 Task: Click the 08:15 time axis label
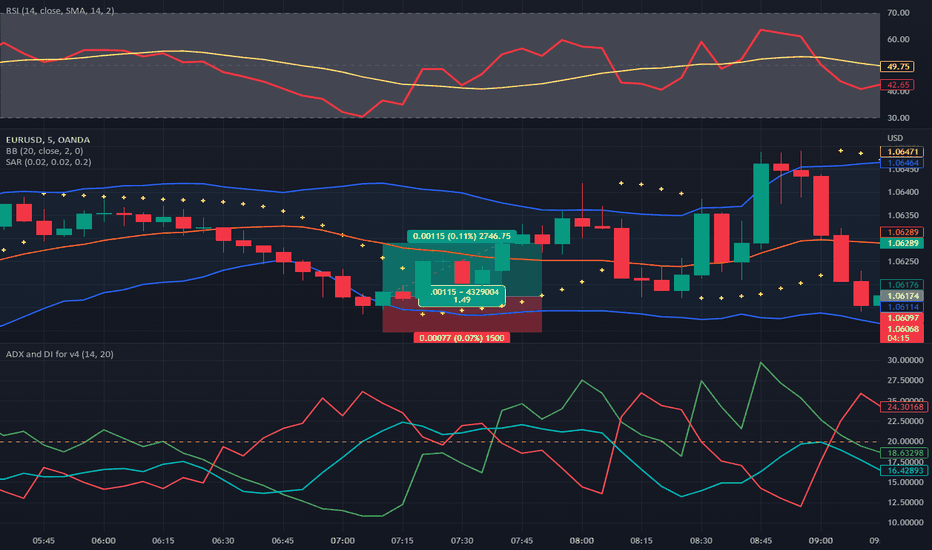641,540
